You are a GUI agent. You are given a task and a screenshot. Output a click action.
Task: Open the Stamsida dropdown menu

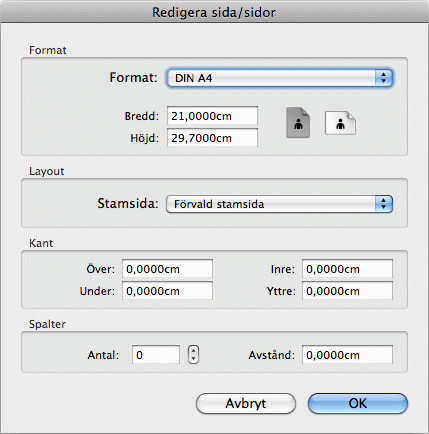[x=279, y=204]
